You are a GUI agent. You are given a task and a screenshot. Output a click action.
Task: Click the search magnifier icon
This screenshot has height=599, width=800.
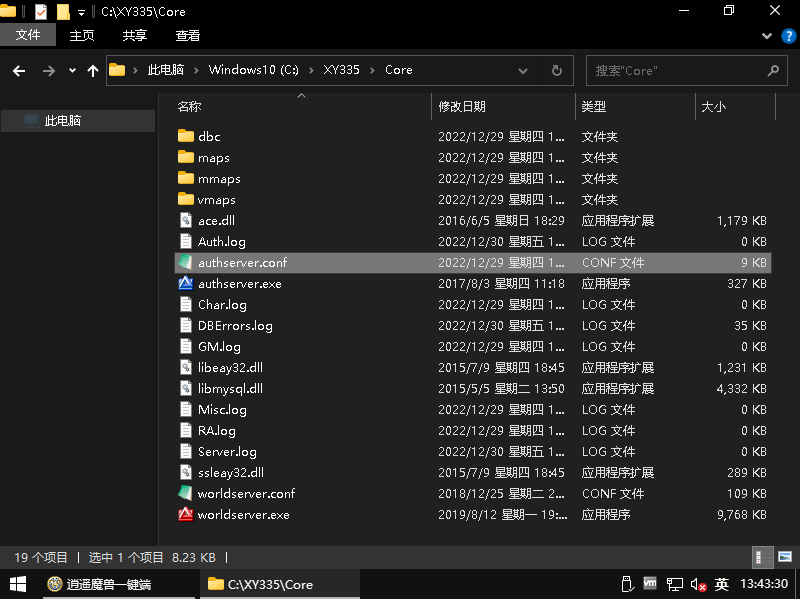773,70
